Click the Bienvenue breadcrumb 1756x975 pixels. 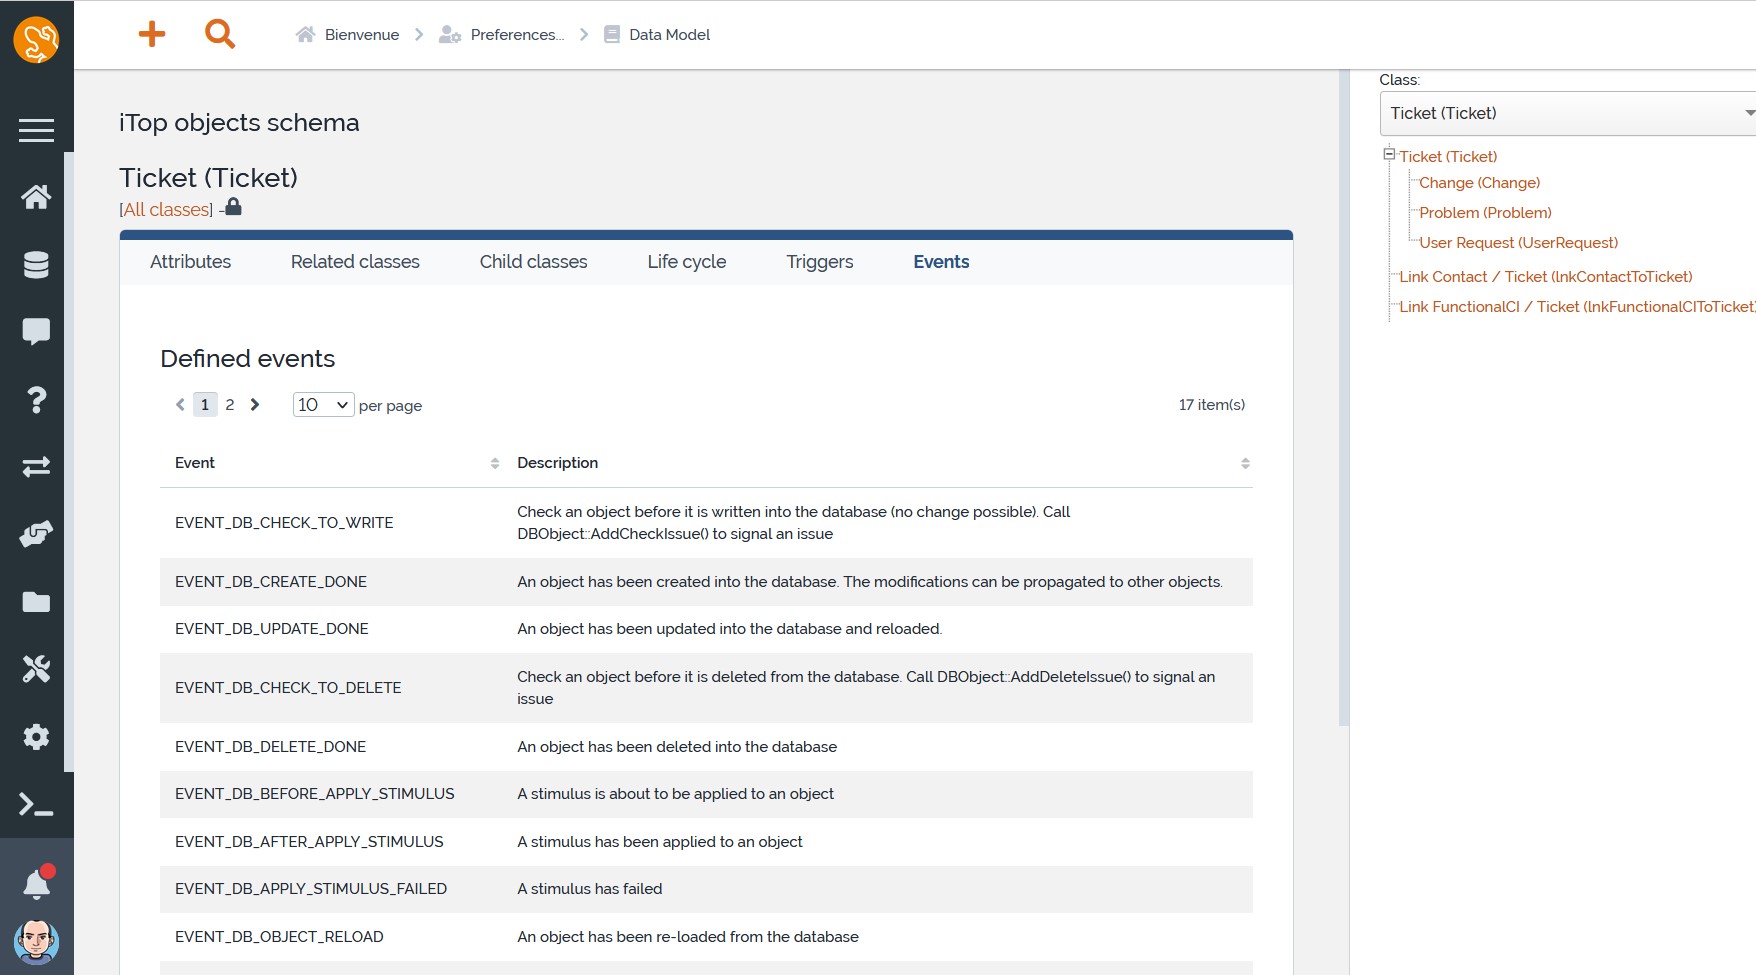click(361, 35)
